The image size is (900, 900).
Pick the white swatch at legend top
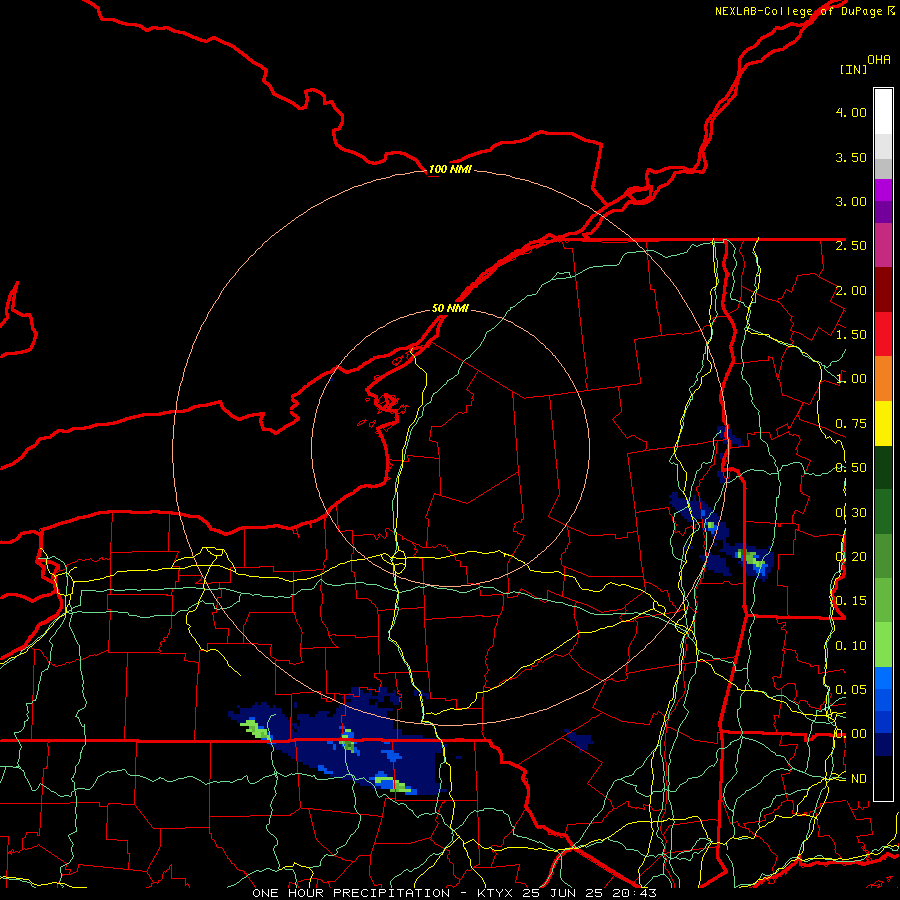point(883,112)
